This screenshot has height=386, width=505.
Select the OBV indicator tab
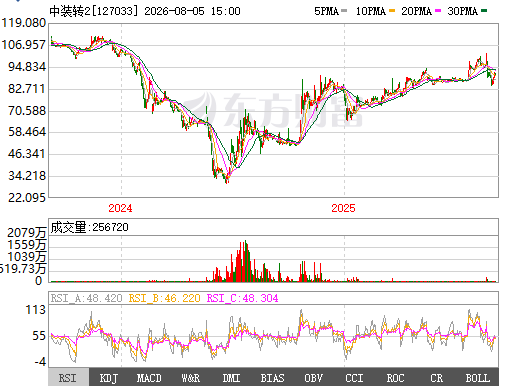tap(313, 378)
